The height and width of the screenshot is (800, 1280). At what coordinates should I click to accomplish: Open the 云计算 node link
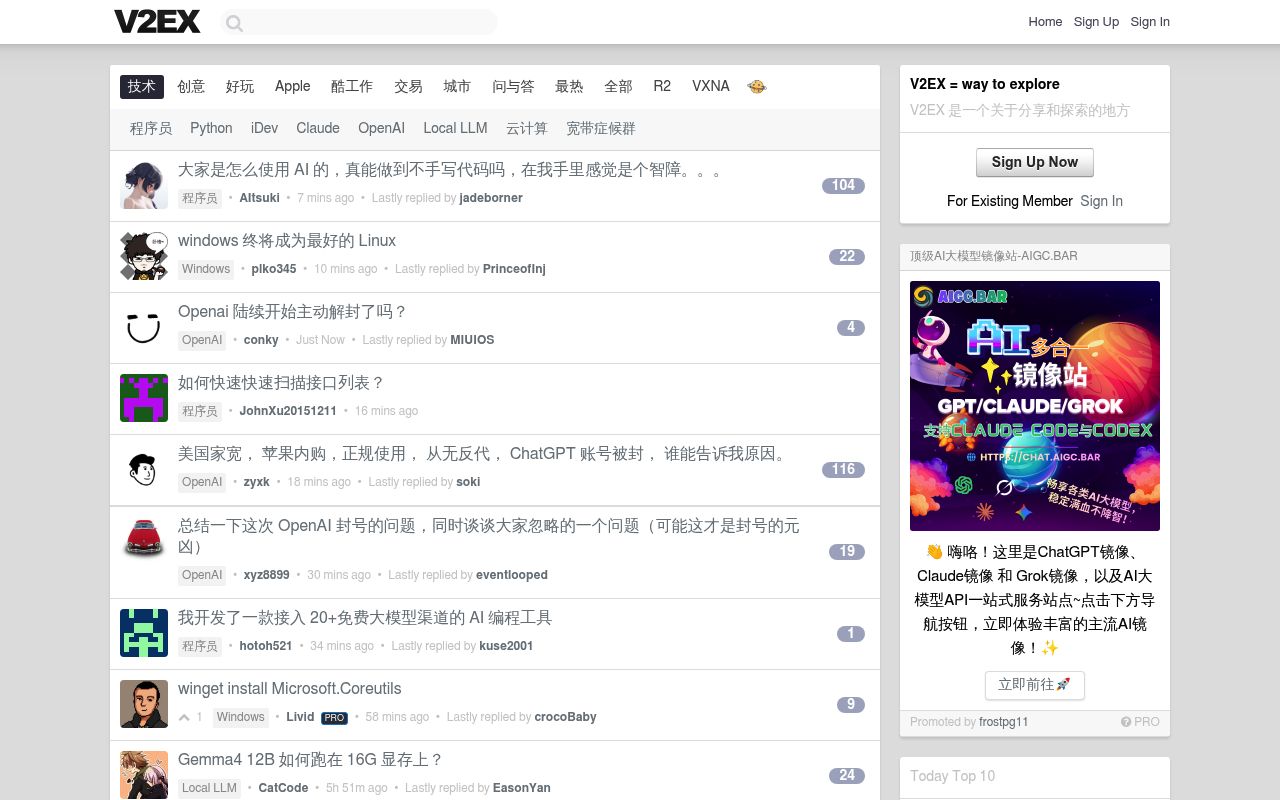click(527, 128)
